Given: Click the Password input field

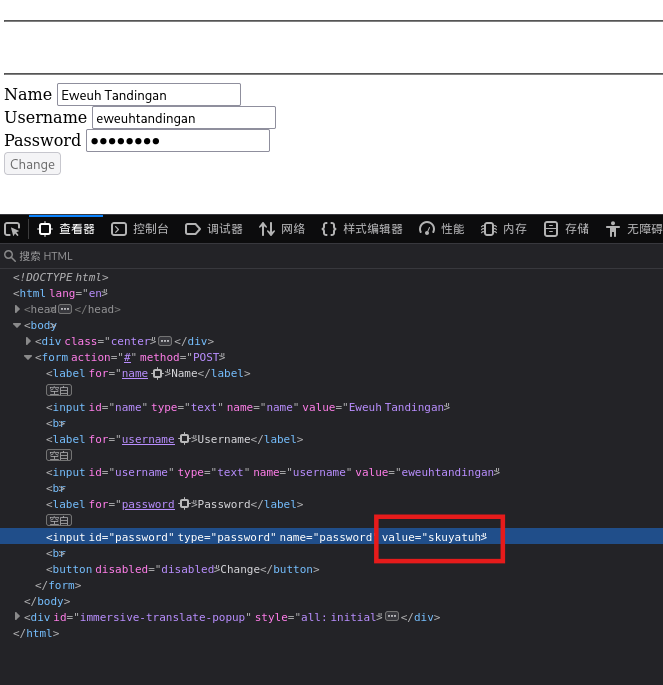Looking at the screenshot, I should [x=178, y=141].
